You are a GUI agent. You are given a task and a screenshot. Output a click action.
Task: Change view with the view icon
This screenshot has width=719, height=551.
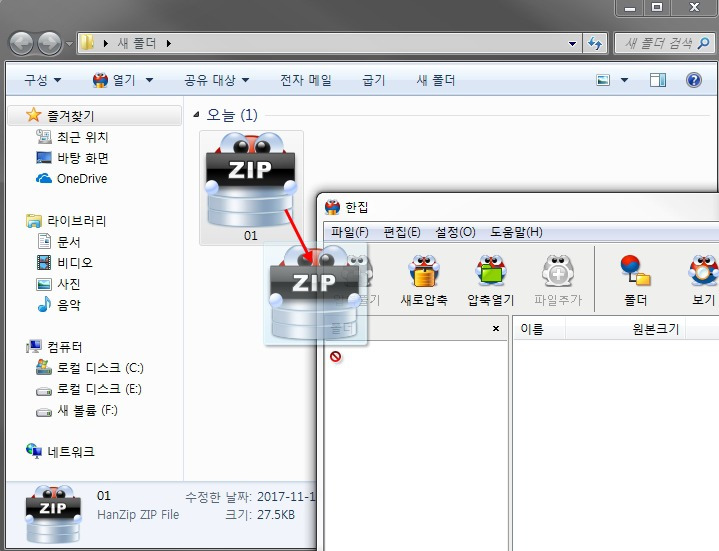pos(603,80)
